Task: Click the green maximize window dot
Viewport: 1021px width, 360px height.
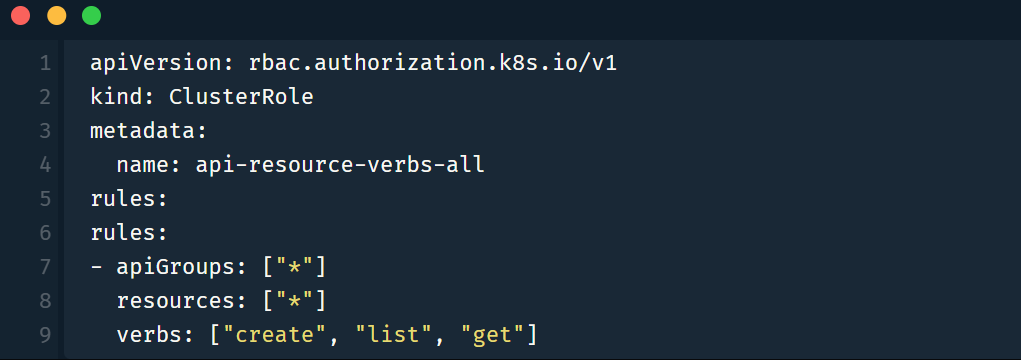Action: tap(92, 16)
